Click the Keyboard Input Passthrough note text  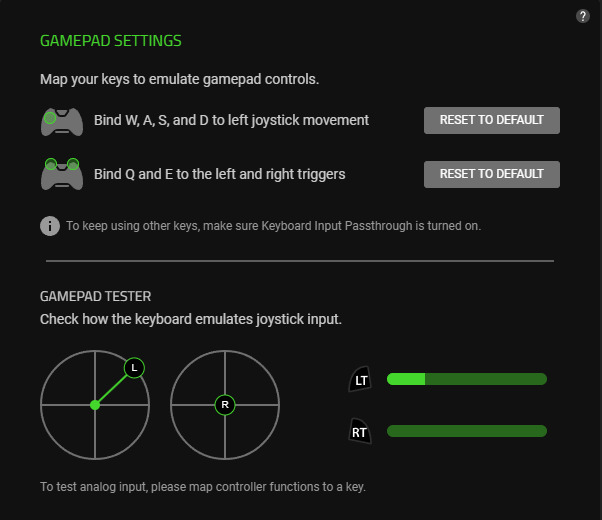coord(273,226)
